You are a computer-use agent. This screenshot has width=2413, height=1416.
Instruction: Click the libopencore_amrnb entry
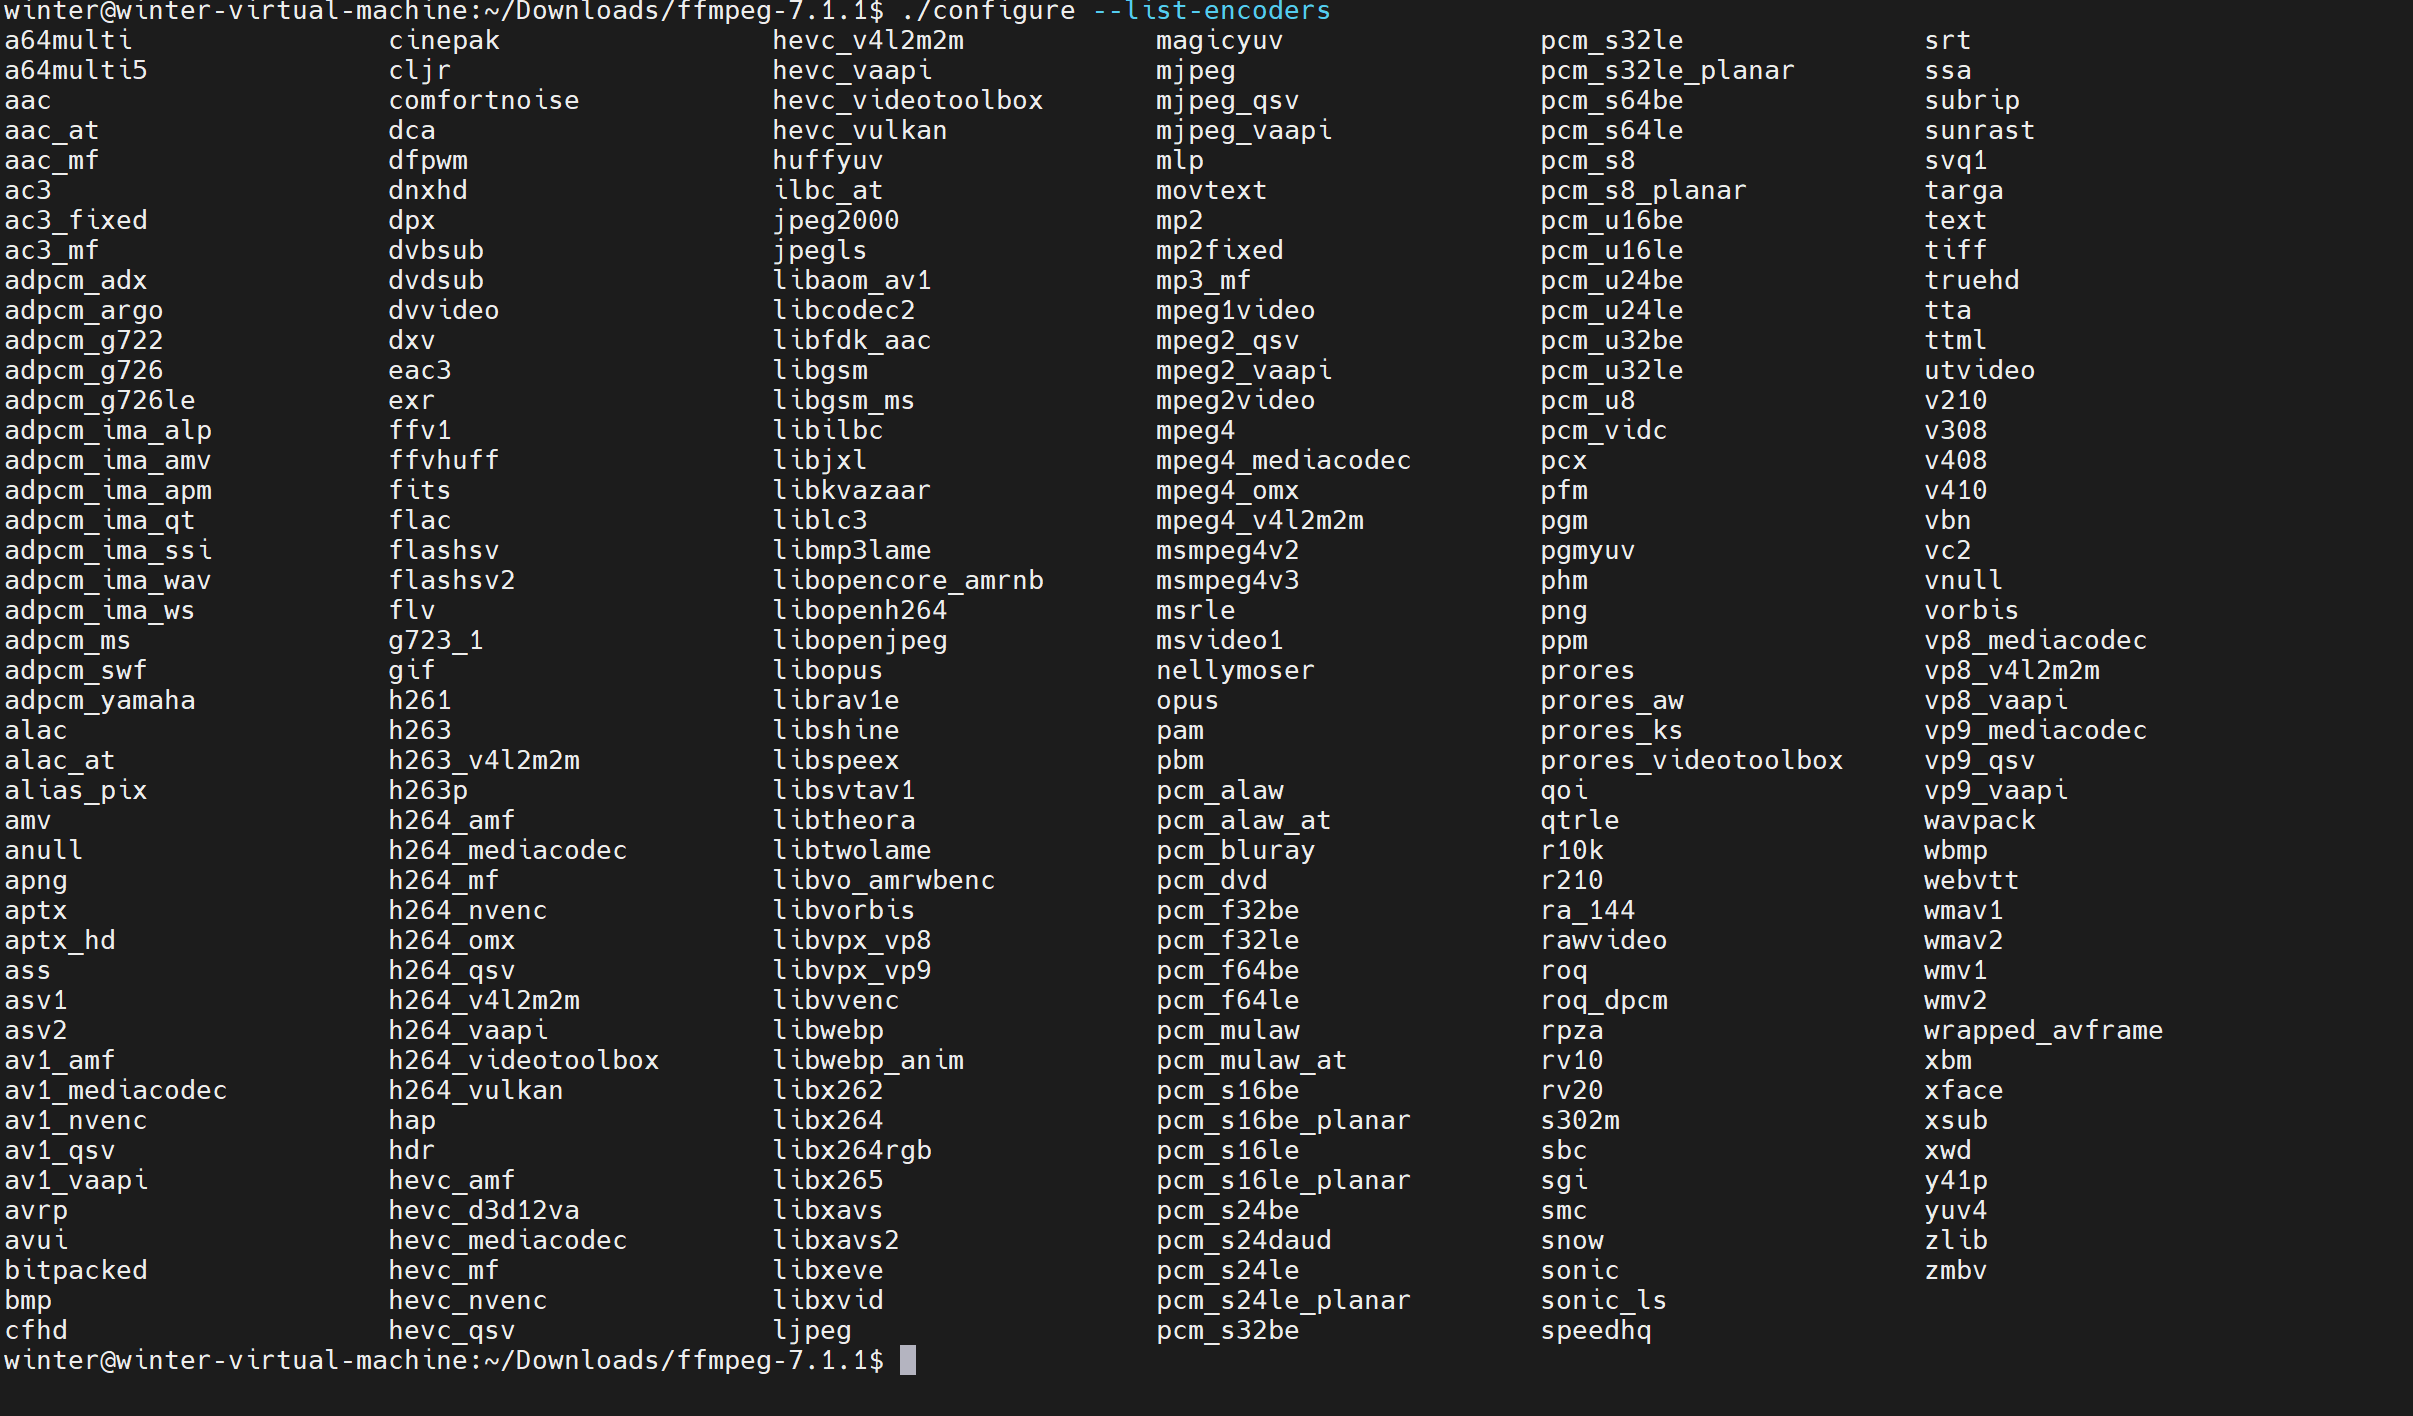tap(907, 580)
